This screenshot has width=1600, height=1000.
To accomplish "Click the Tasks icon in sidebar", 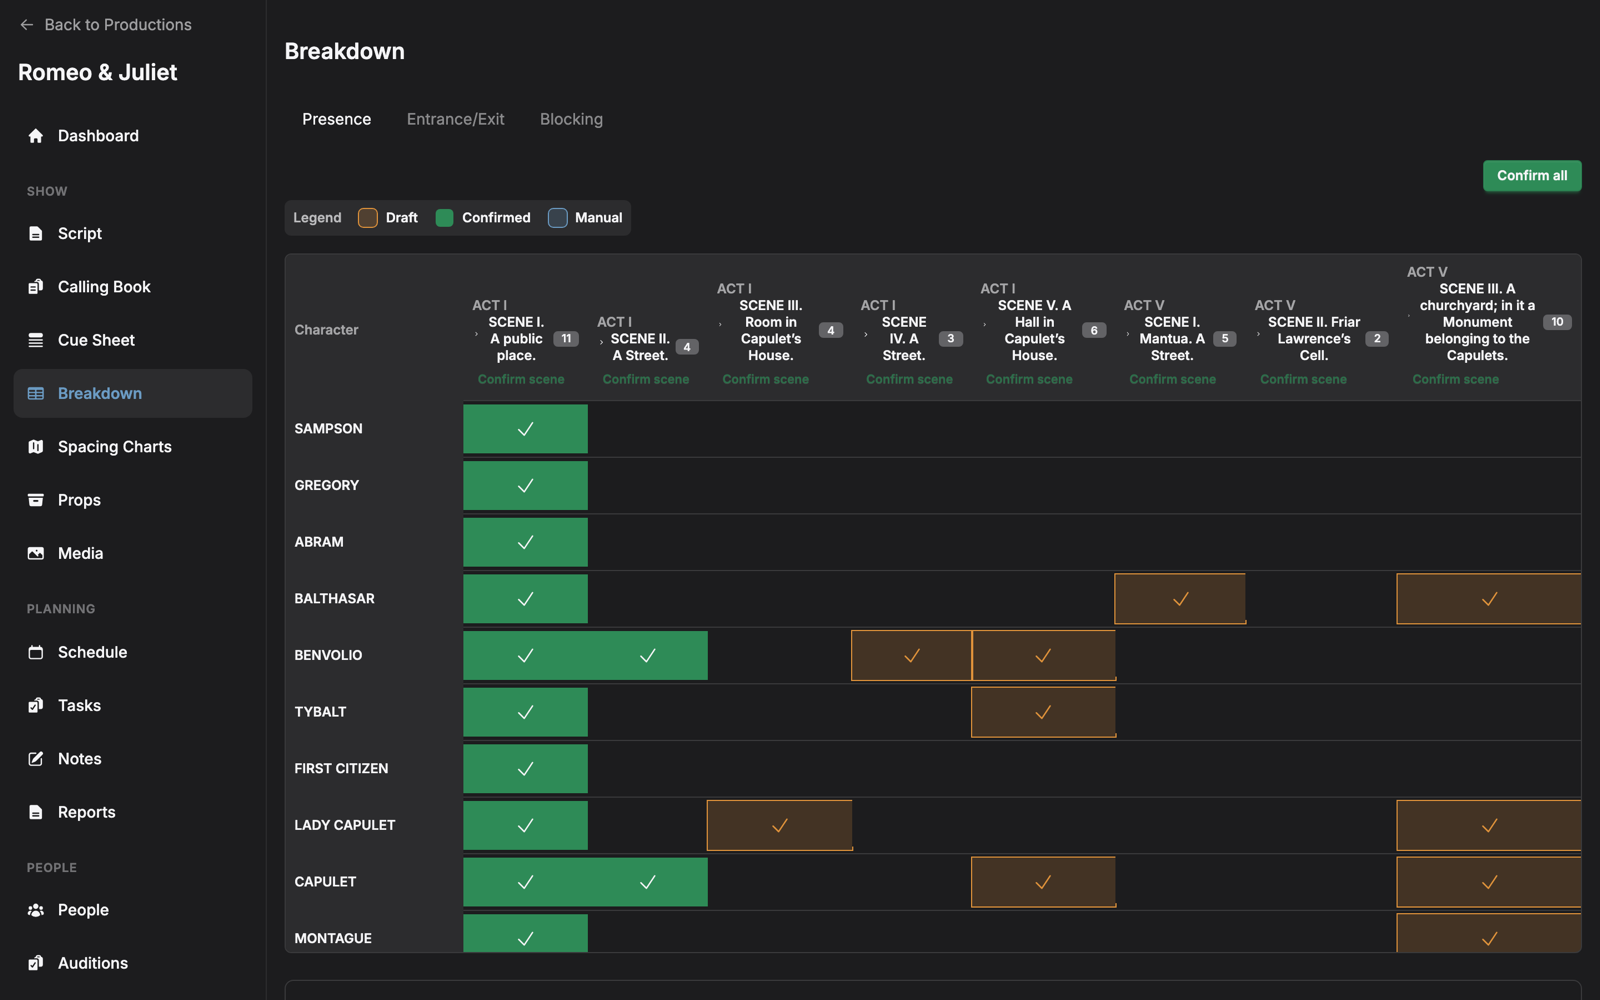I will (x=36, y=706).
